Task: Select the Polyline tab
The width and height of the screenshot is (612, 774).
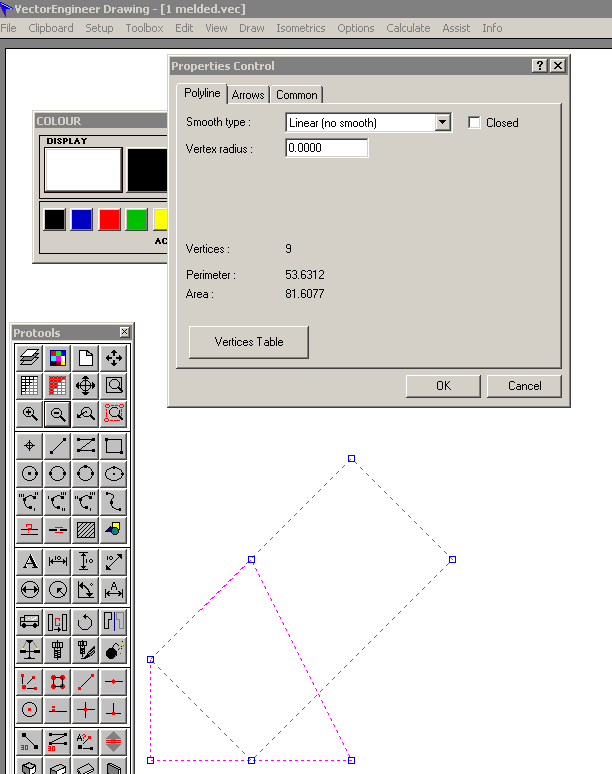Action: (x=202, y=93)
